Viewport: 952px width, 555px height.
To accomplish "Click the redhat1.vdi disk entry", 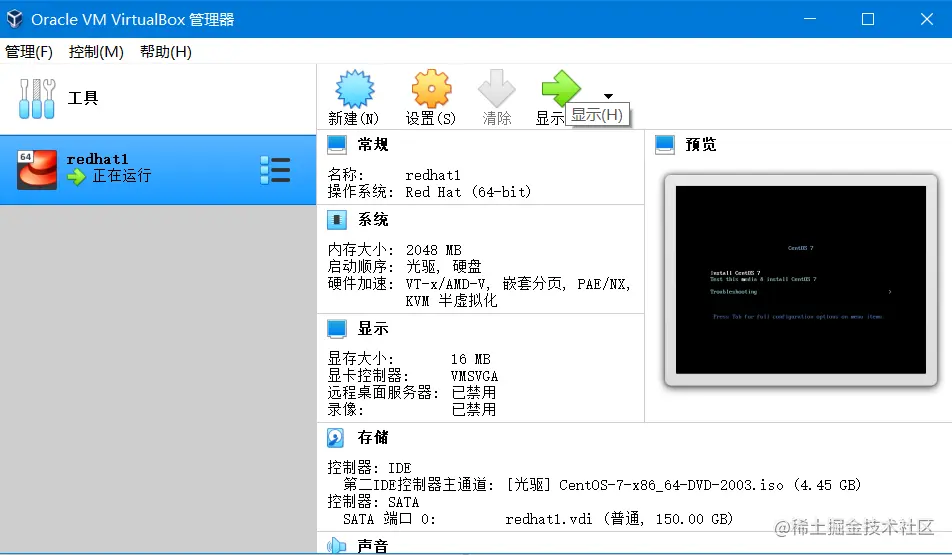I will (619, 519).
